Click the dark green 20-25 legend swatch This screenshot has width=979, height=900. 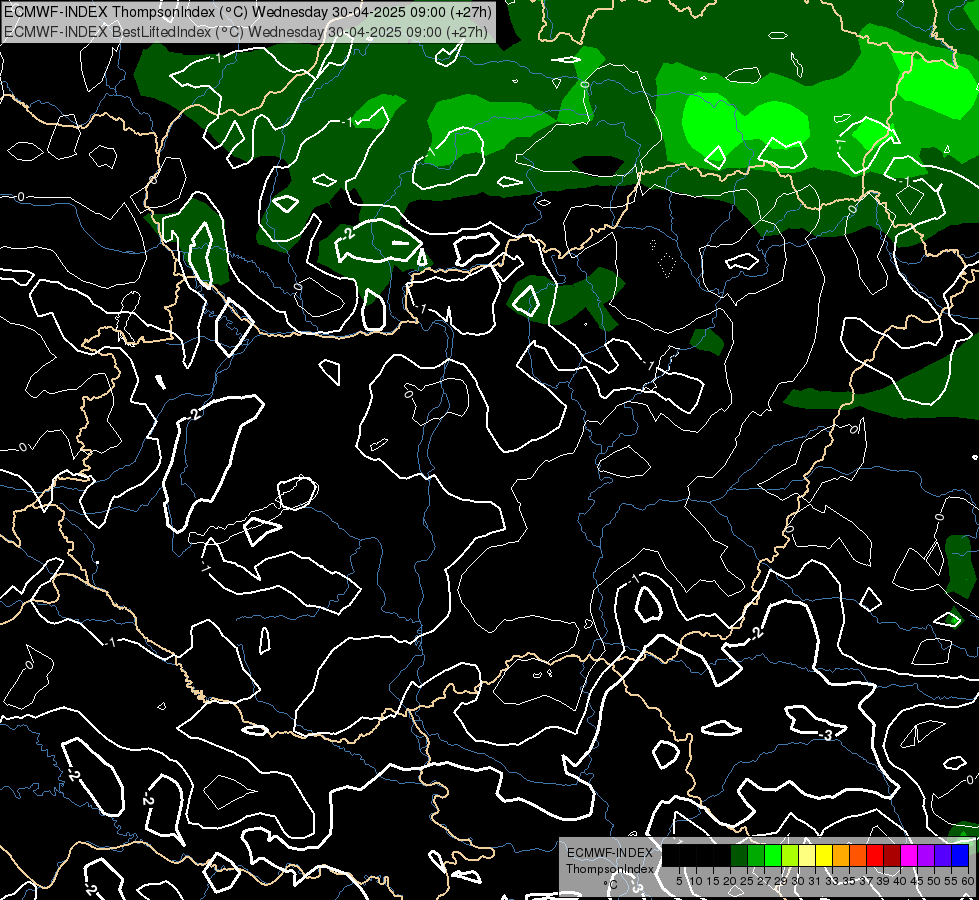(739, 855)
